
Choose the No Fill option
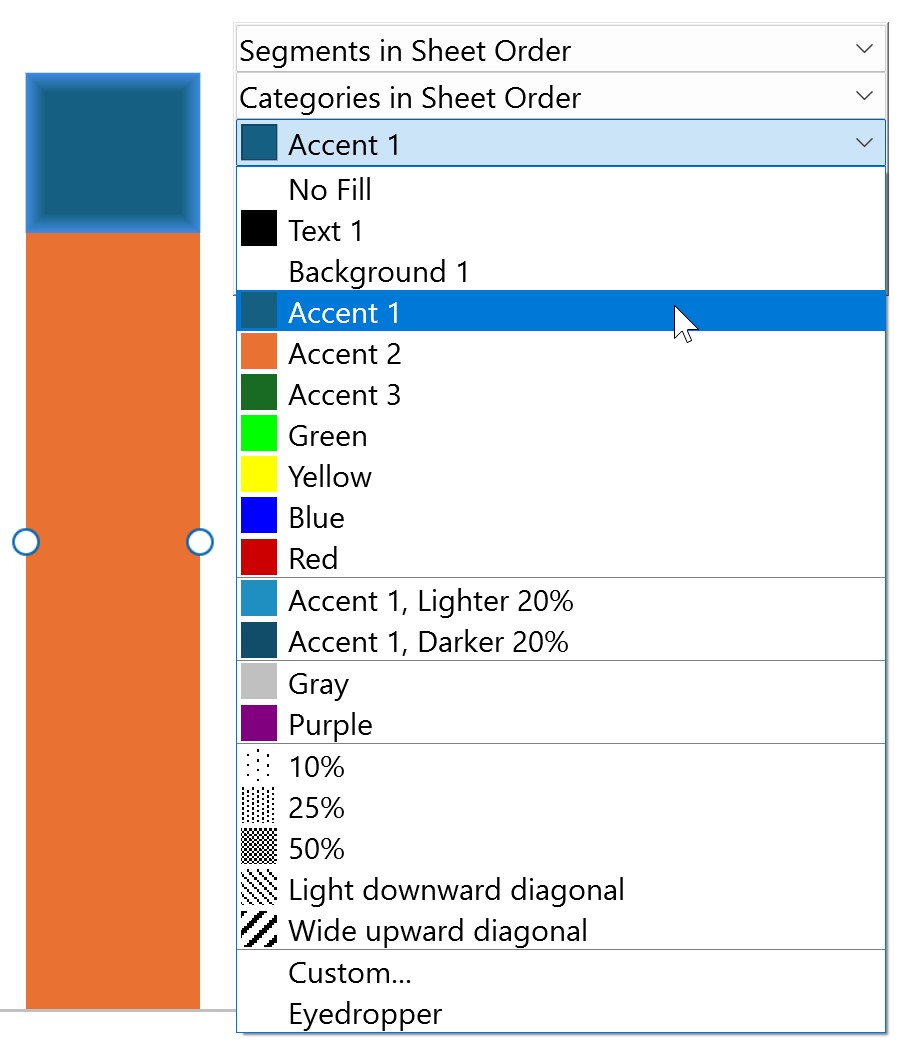click(330, 189)
